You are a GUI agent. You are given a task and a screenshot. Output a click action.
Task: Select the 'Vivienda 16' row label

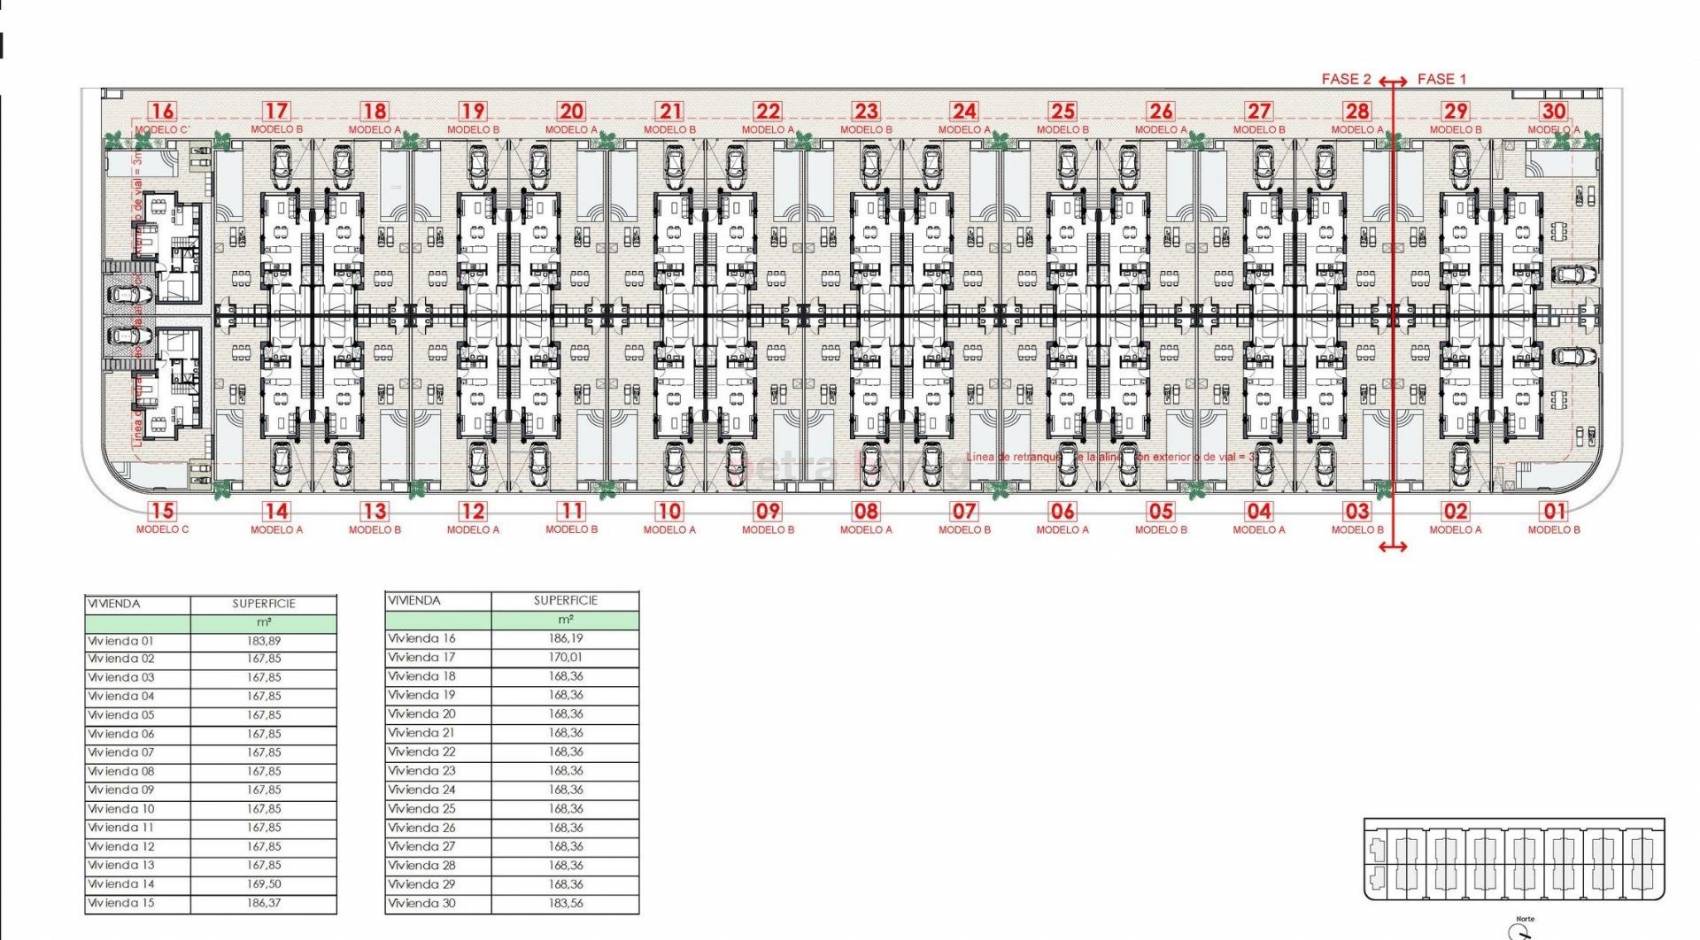click(422, 638)
